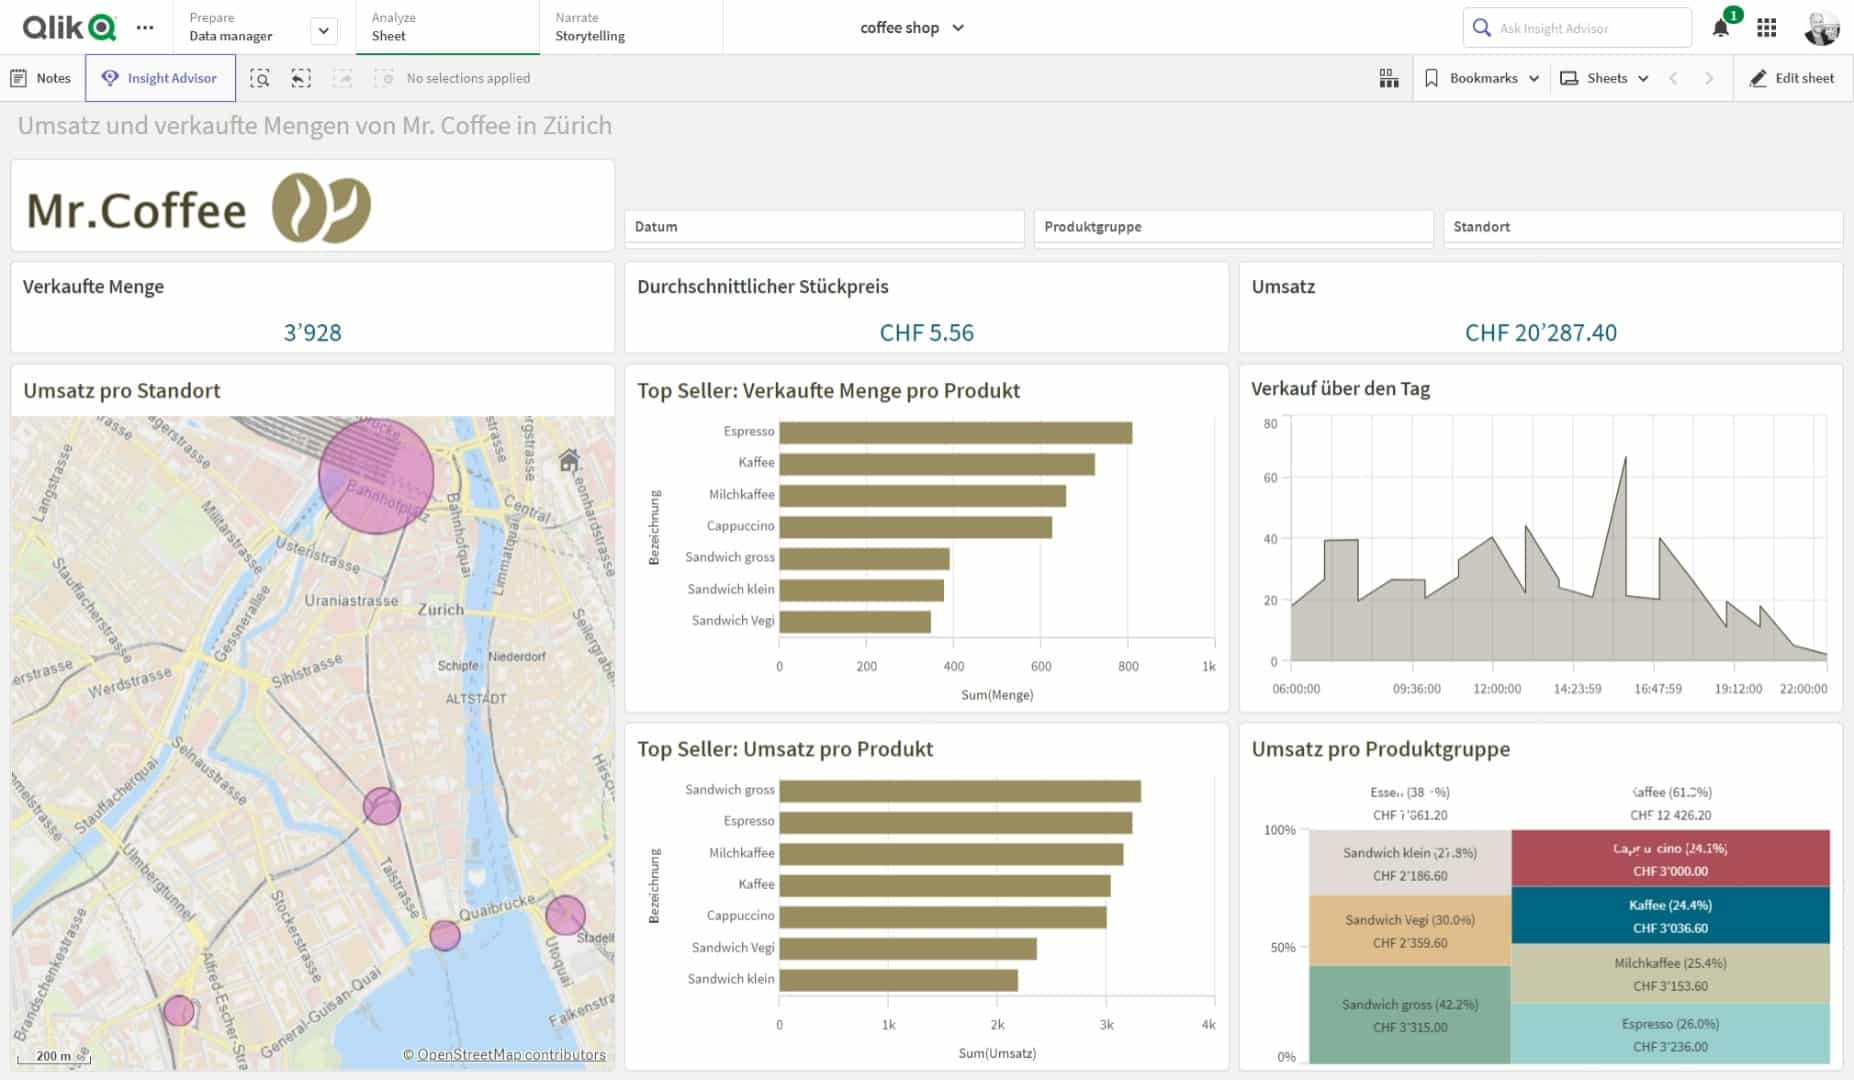Open the Notes panel
Screen dimensions: 1854x1080
click(x=40, y=77)
